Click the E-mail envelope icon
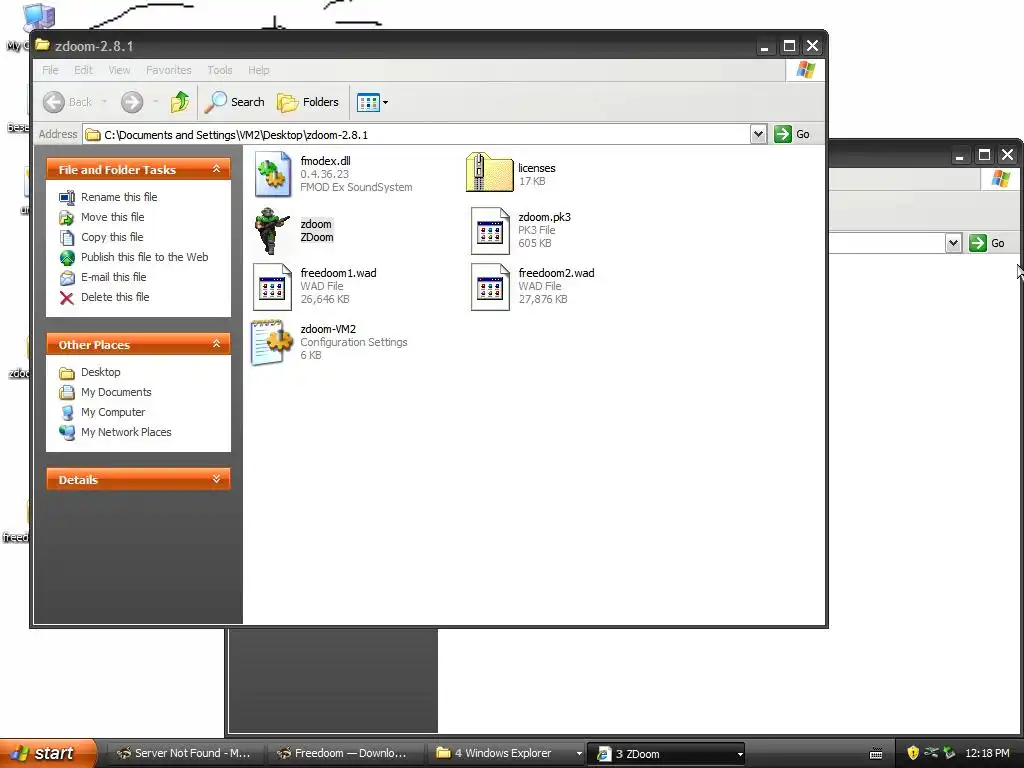Screen dimensions: 1024x768 click(x=67, y=278)
